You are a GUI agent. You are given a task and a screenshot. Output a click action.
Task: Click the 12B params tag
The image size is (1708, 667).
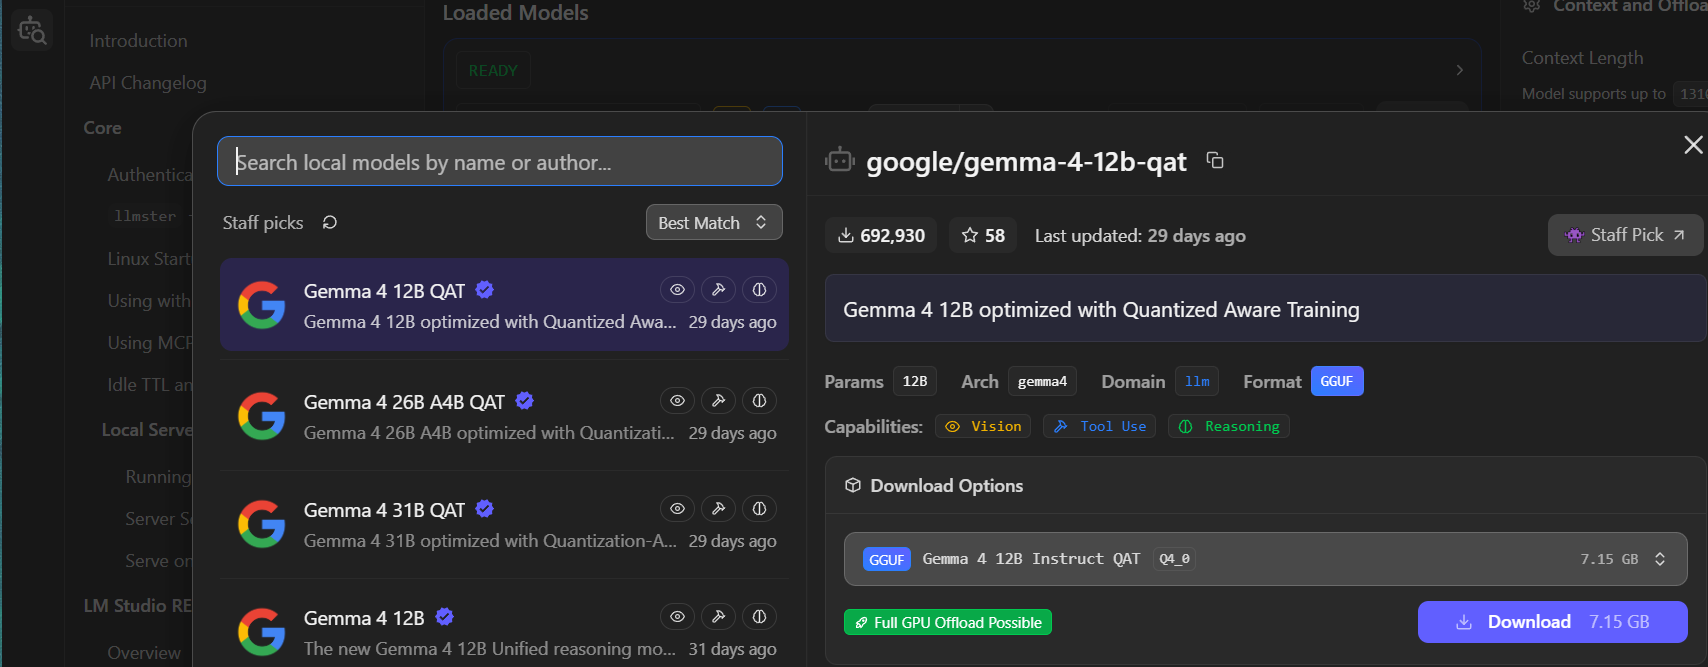tap(915, 381)
